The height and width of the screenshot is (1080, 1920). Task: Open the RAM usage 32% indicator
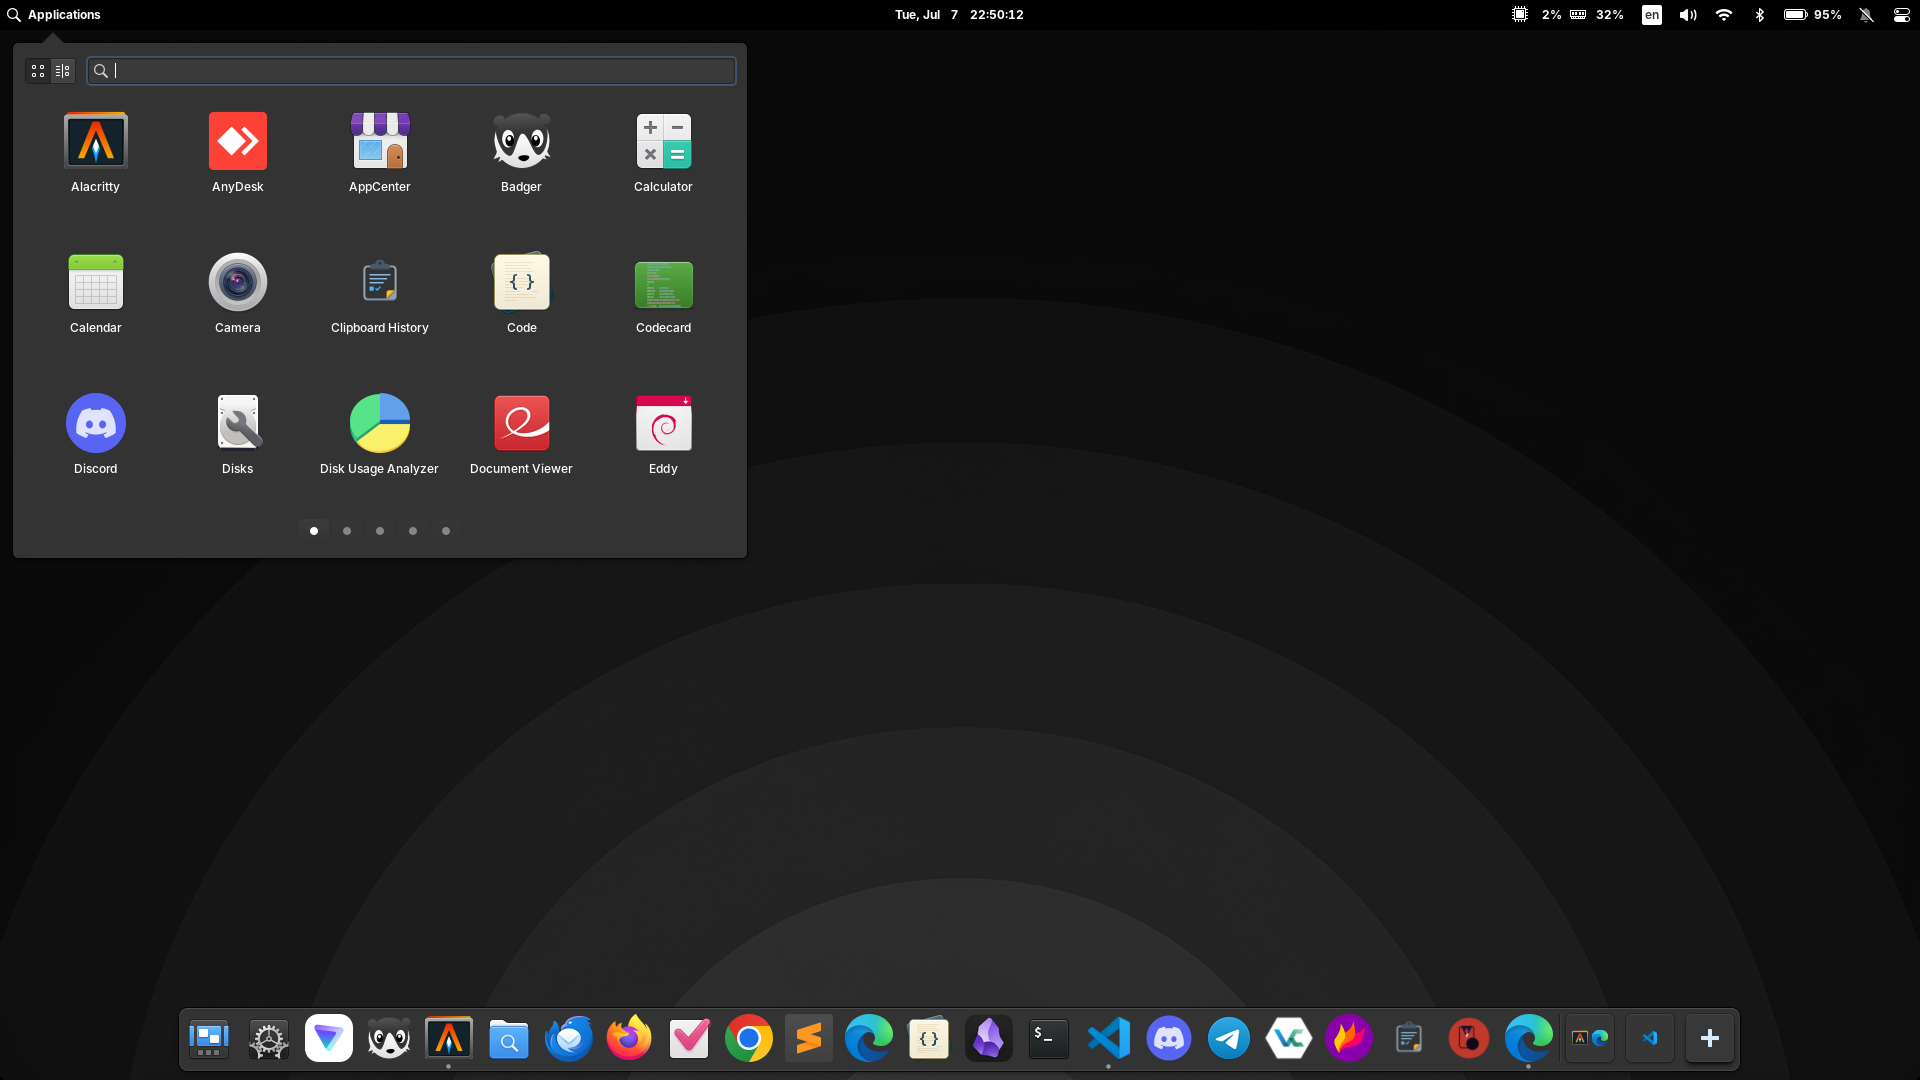[x=1597, y=15]
